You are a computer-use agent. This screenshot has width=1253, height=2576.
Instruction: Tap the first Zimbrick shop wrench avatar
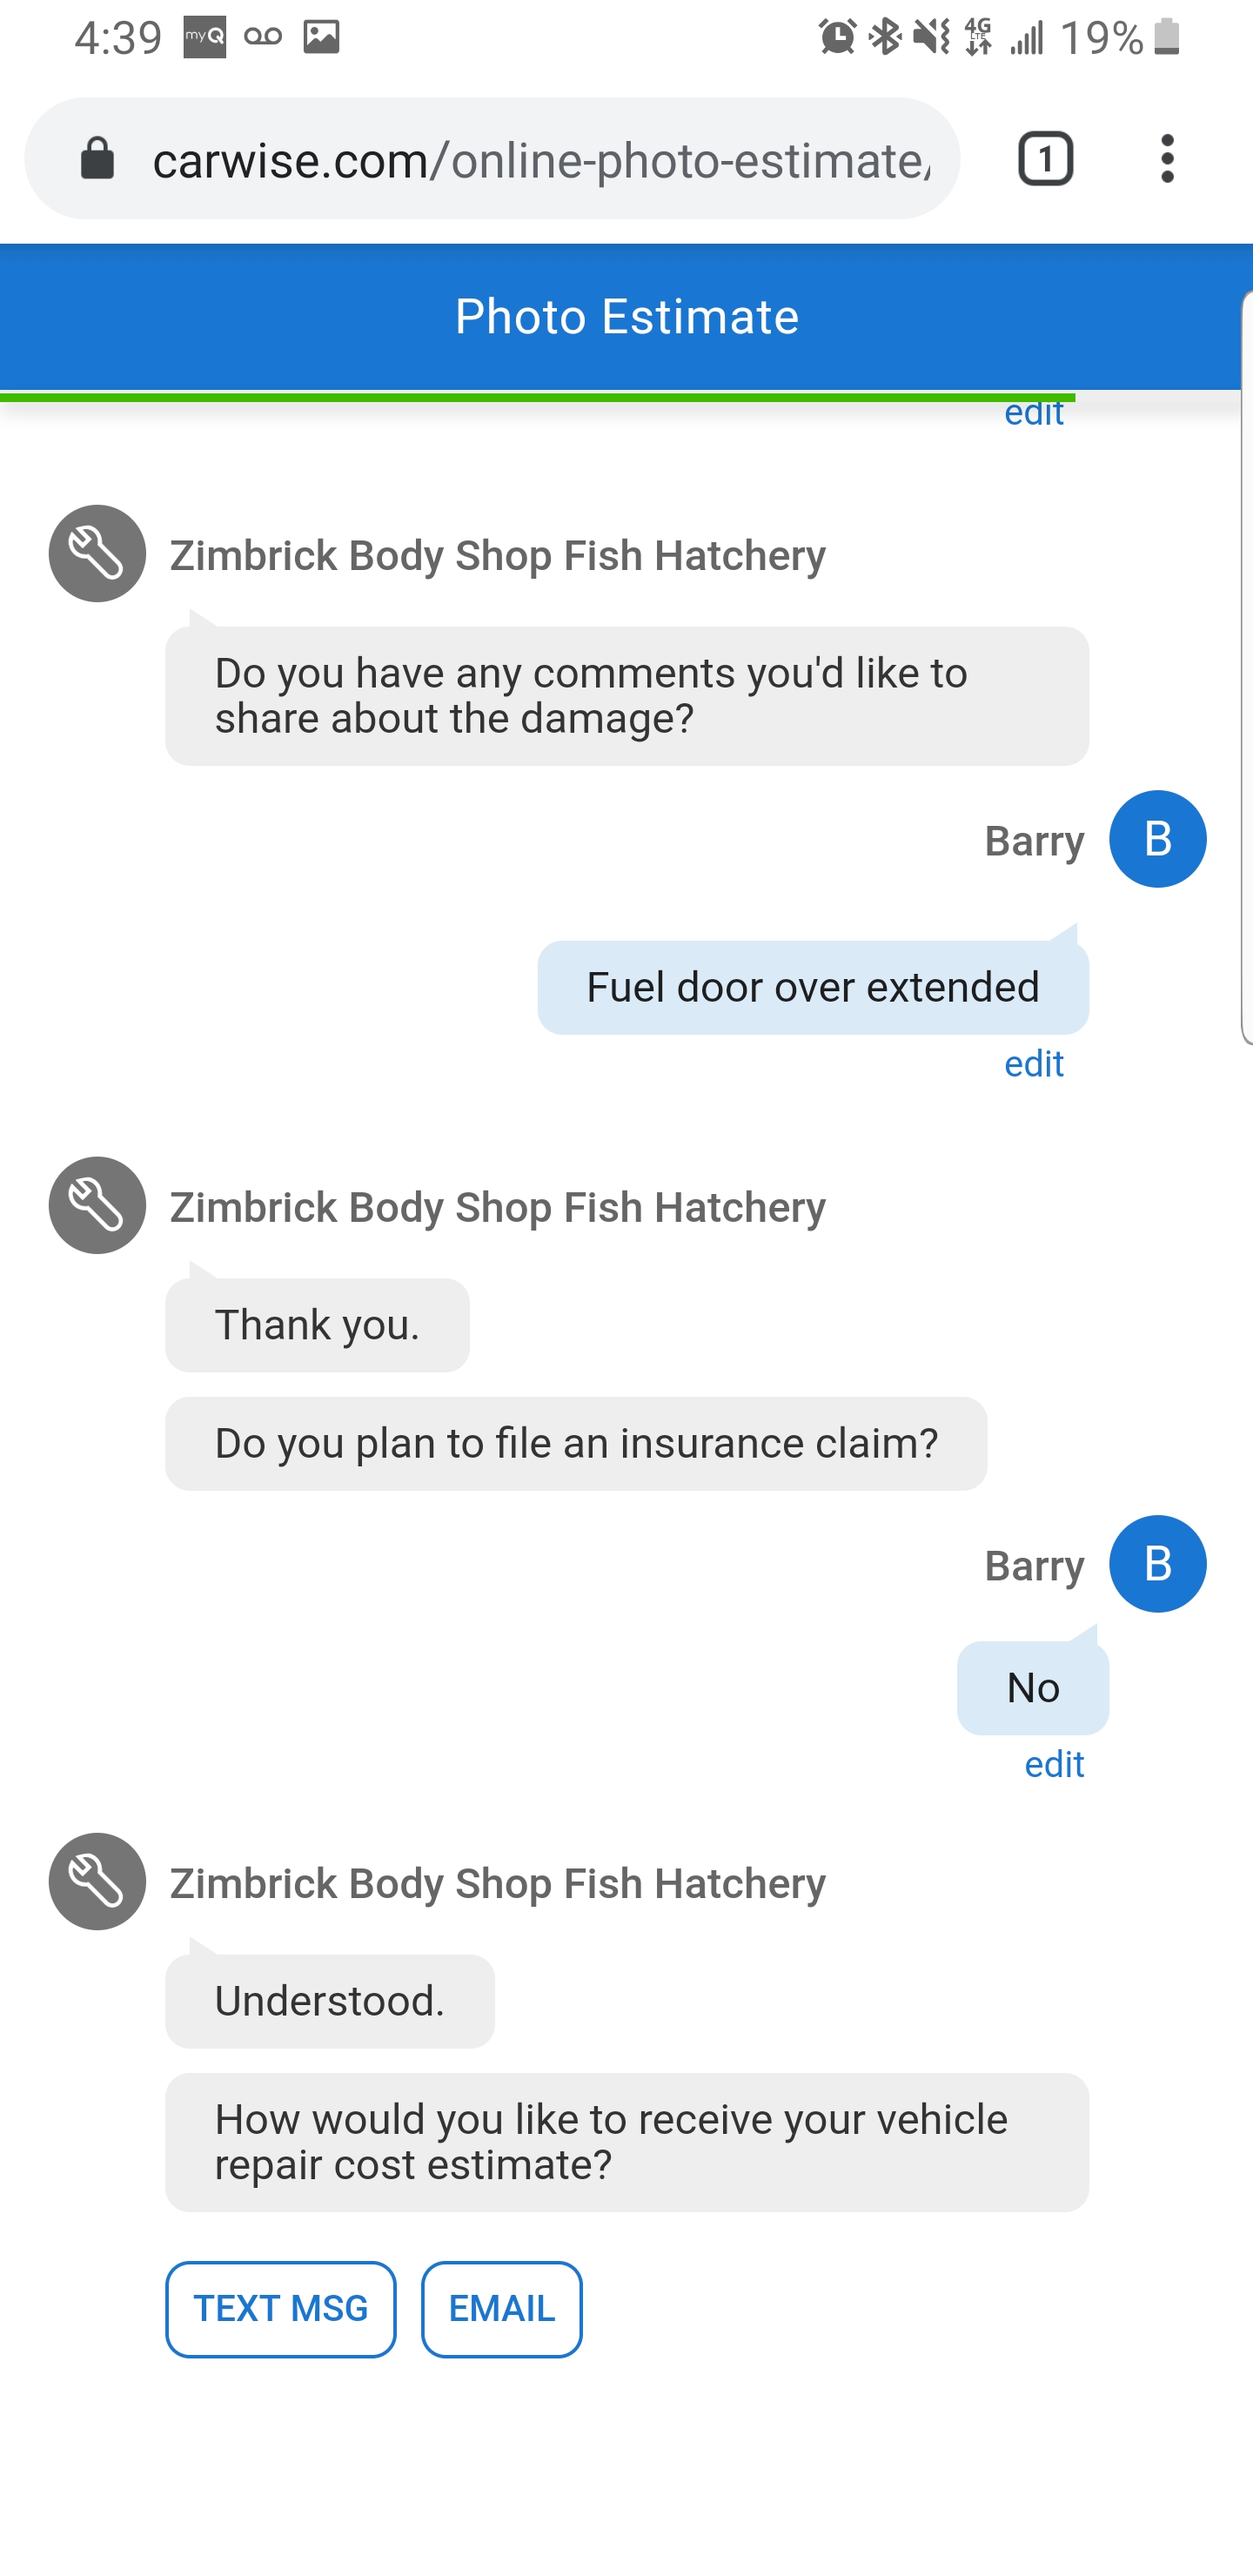coord(97,554)
